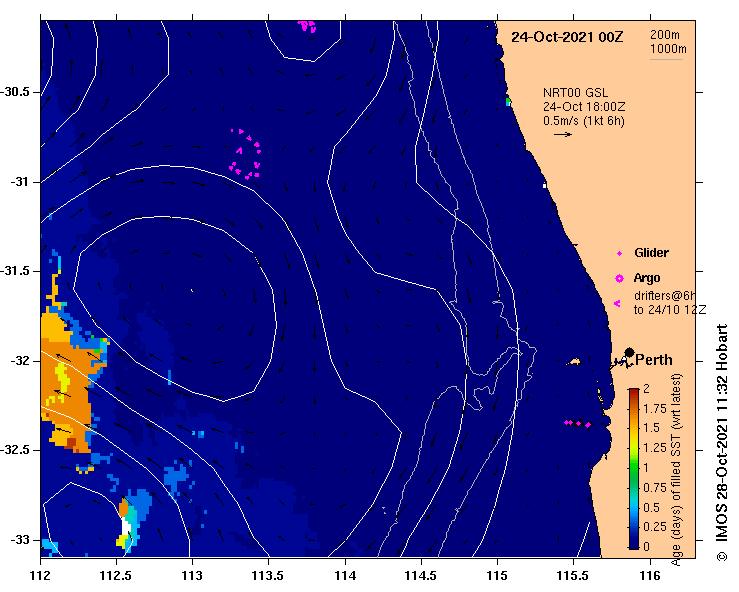Viewport: 739px width, 592px height.
Task: Click latitude axis label '-31'
Action: [x=21, y=181]
